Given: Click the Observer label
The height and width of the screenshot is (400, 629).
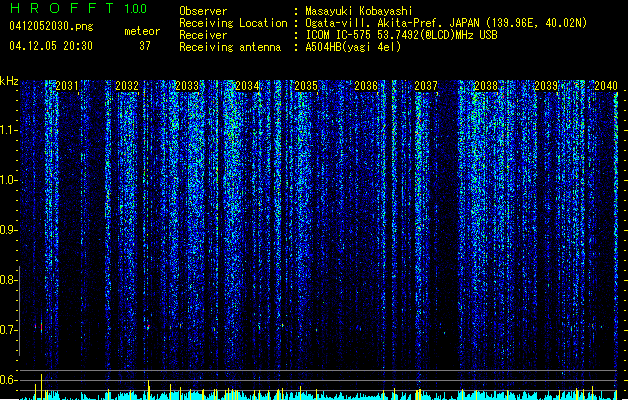Looking at the screenshot, I should point(203,11).
